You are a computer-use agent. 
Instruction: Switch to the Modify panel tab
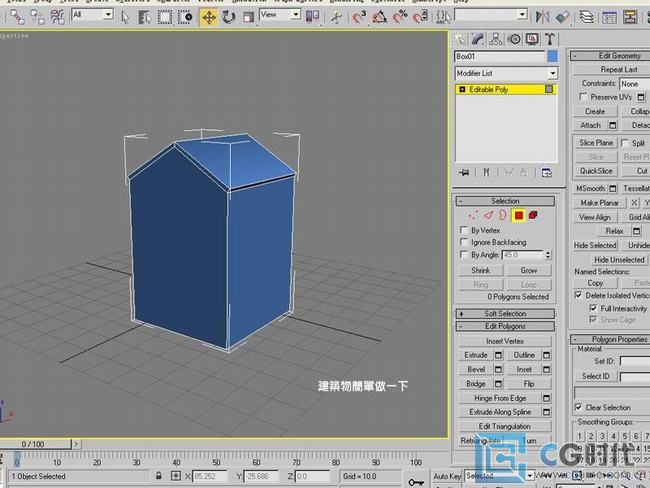tap(478, 39)
